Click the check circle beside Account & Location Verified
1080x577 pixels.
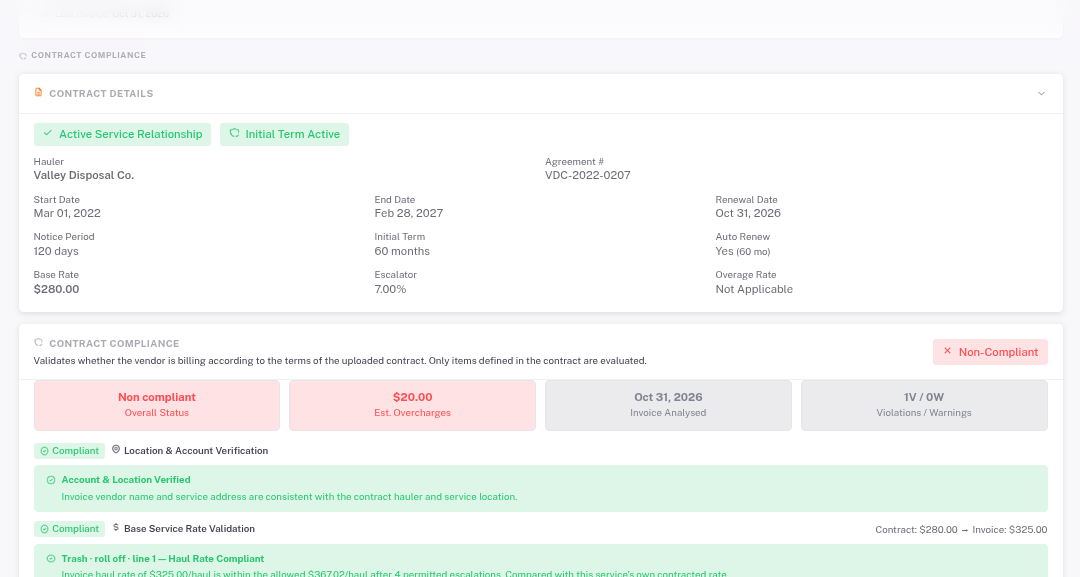click(x=50, y=480)
